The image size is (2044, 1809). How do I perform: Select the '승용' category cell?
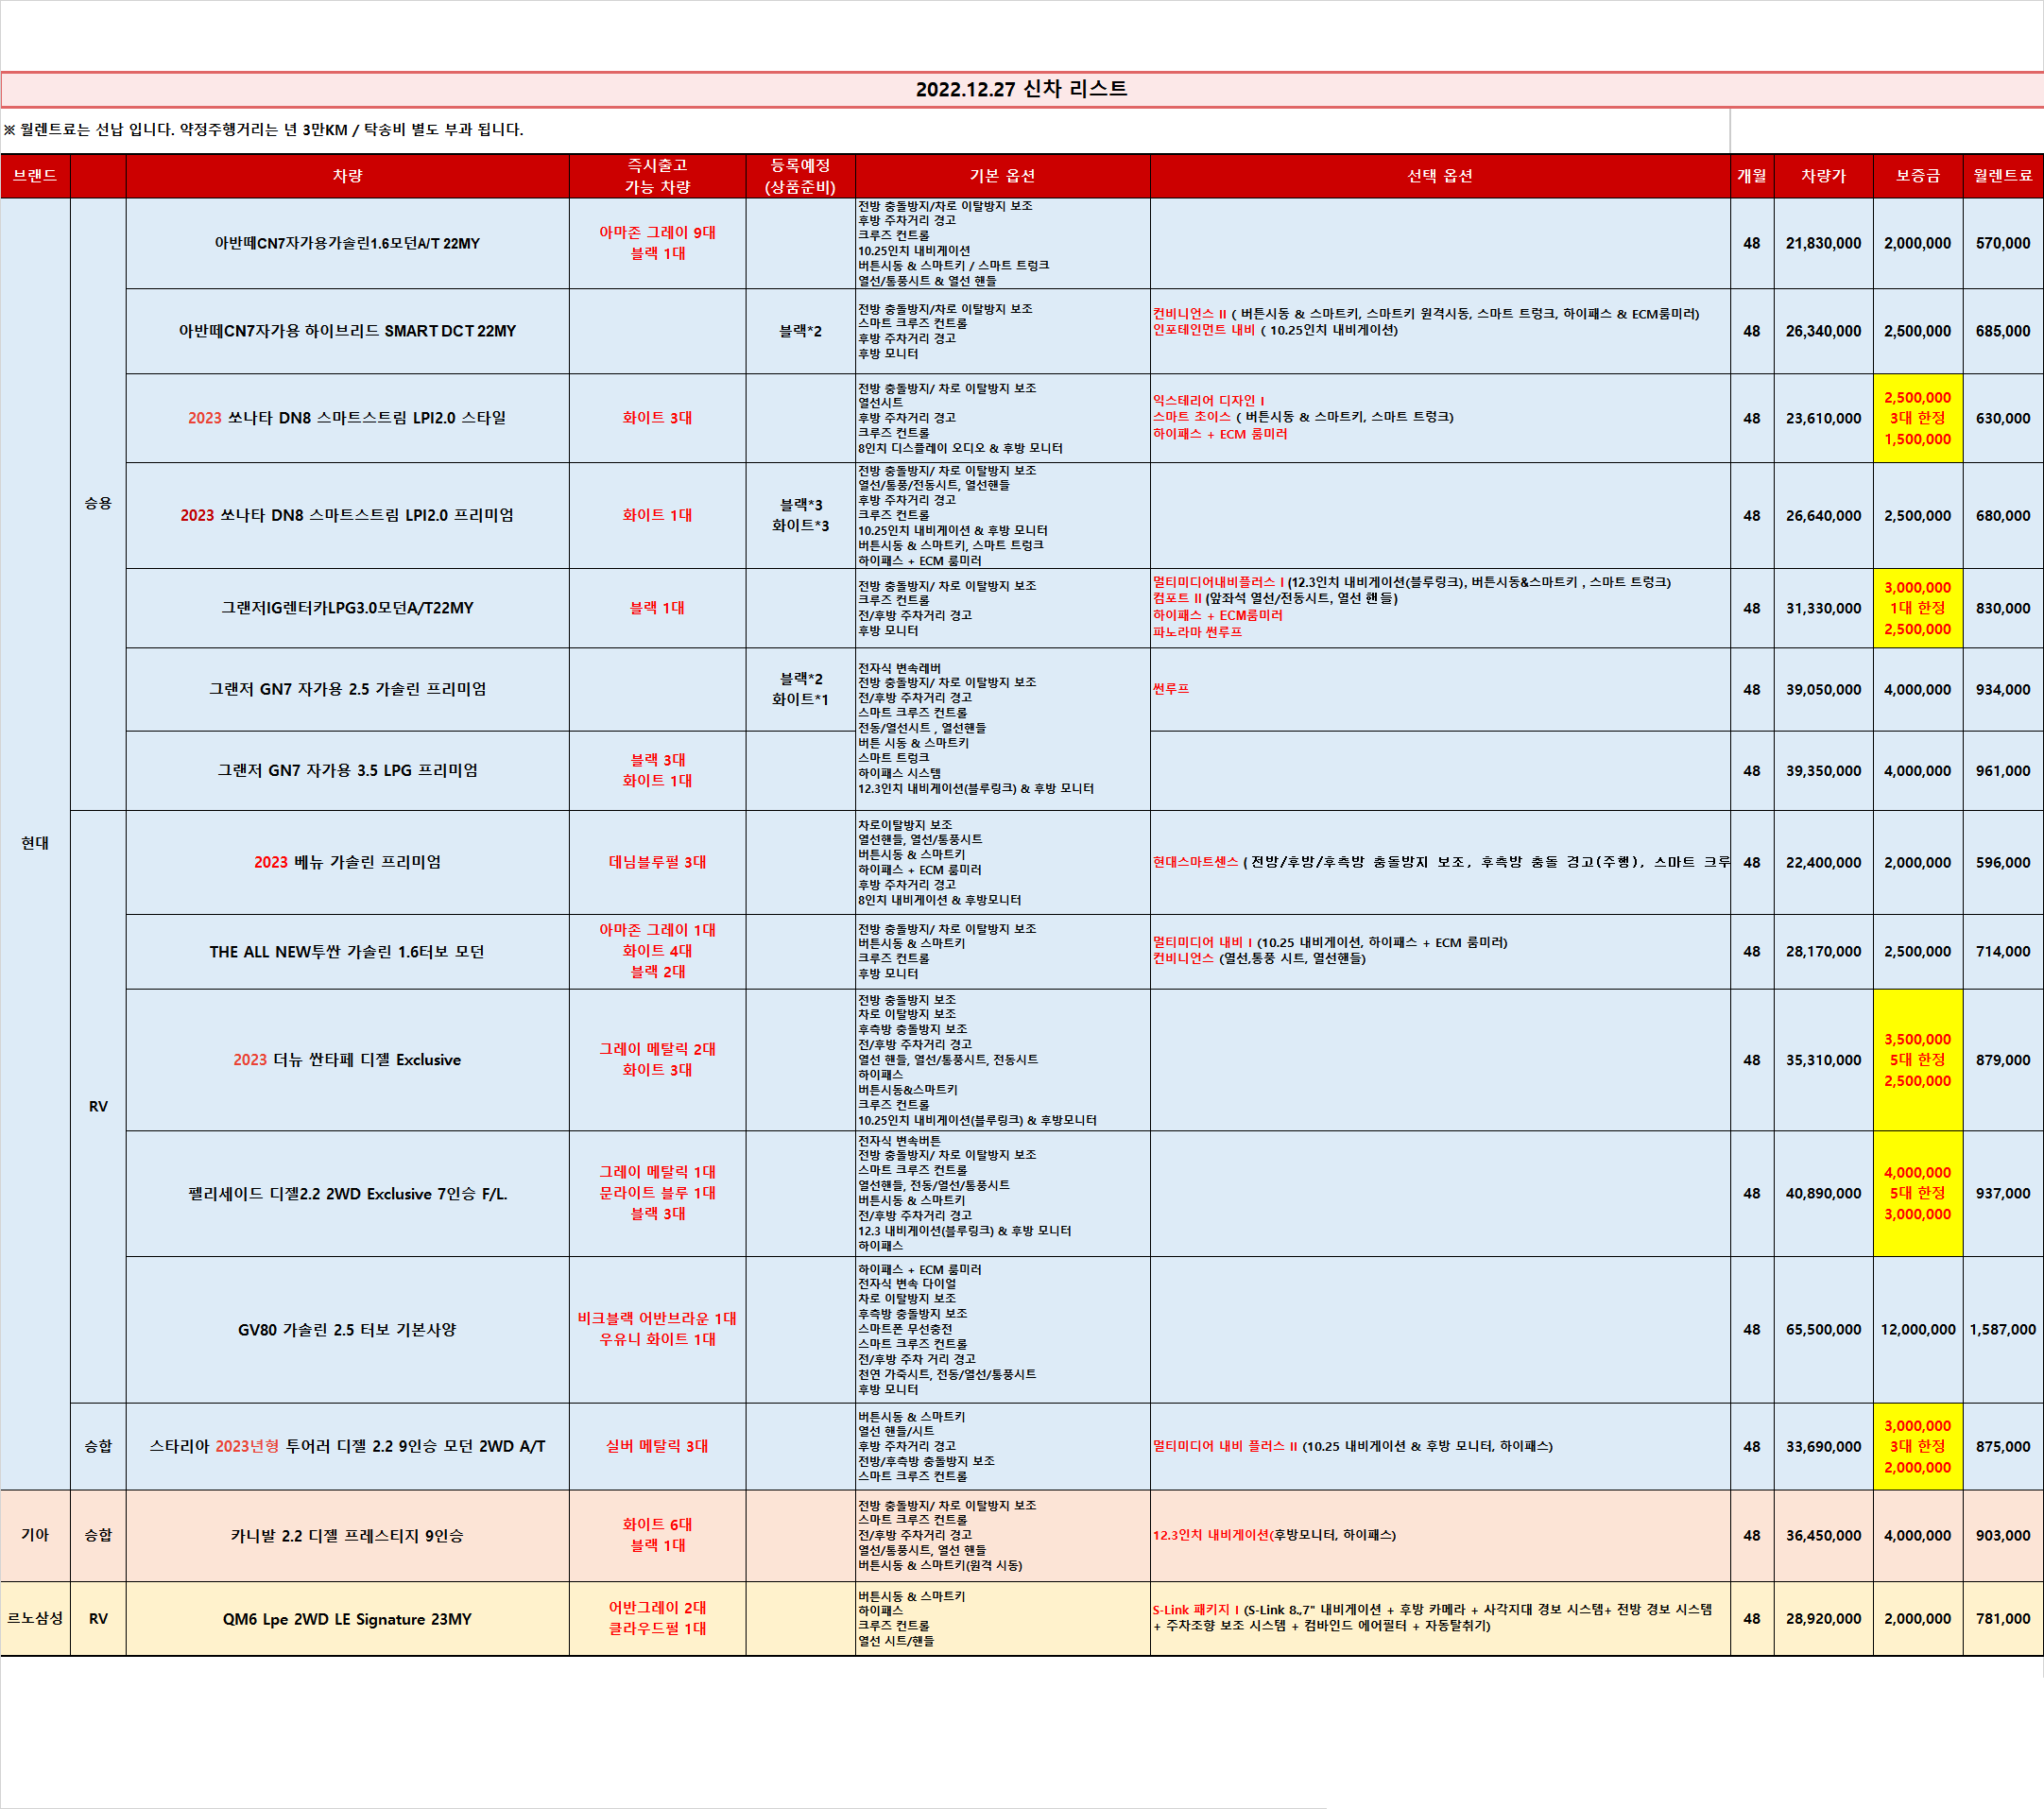pos(98,503)
